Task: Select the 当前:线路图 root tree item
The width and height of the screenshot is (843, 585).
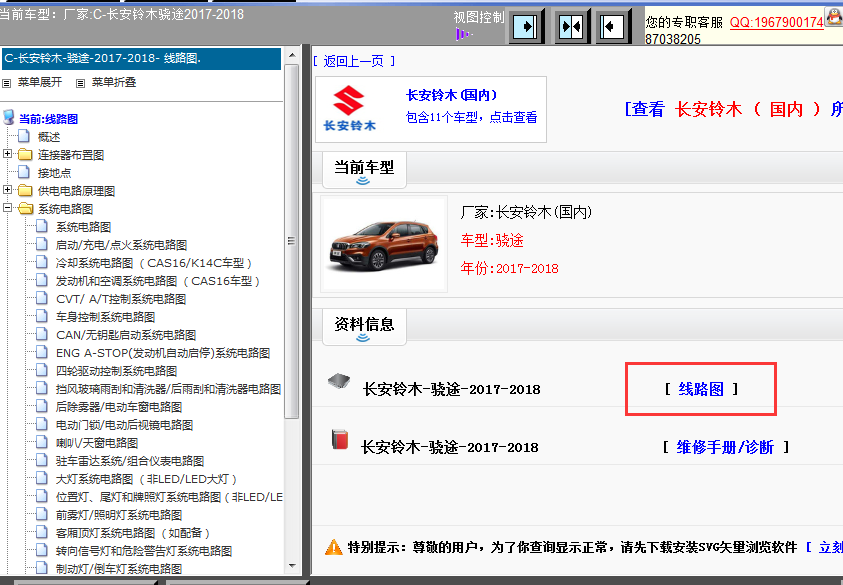Action: click(x=48, y=119)
